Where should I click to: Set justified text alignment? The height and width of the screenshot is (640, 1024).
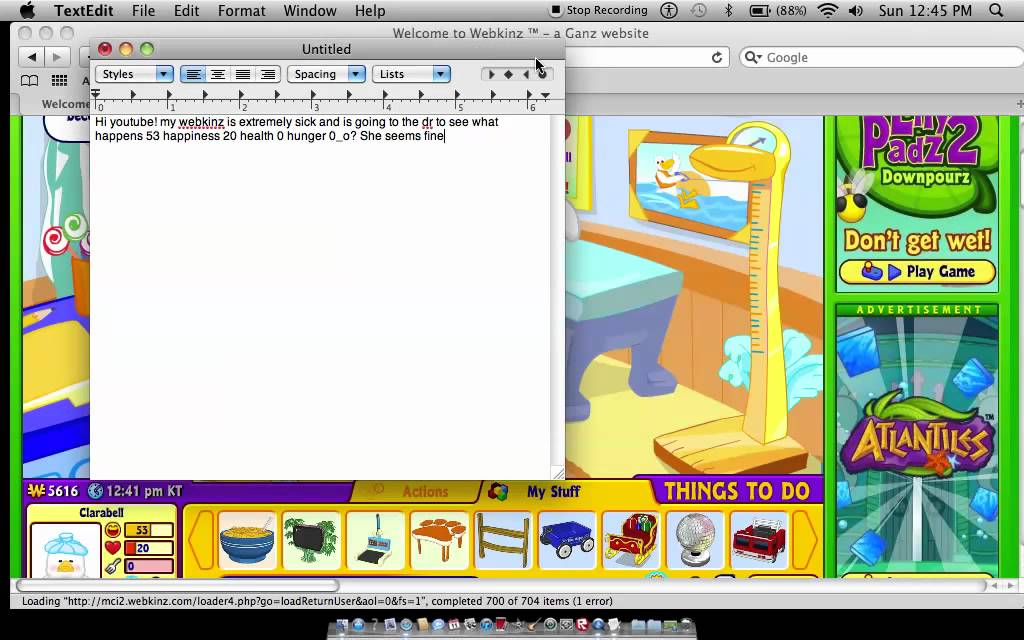242,74
